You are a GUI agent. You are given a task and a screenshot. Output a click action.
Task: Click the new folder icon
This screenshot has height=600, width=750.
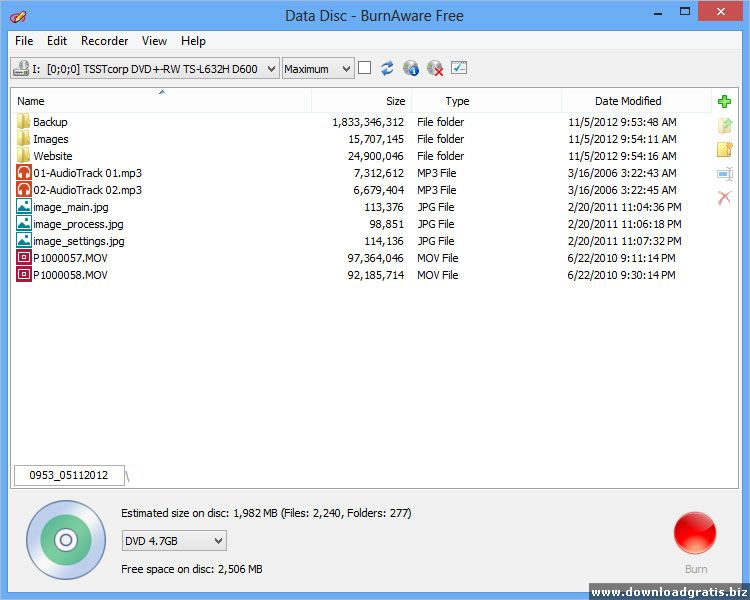click(725, 150)
